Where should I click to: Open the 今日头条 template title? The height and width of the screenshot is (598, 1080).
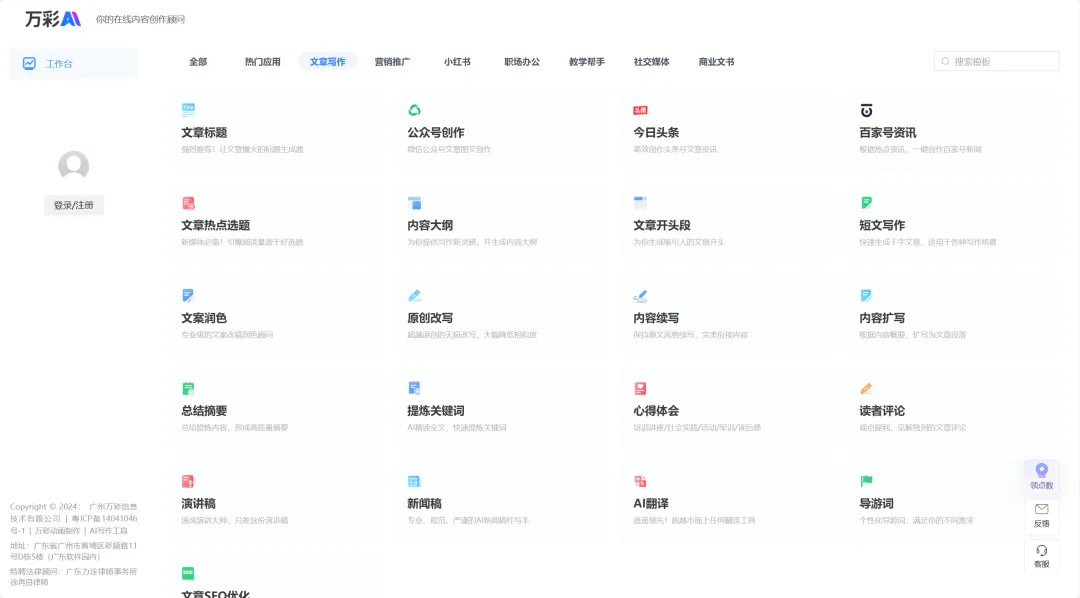[x=656, y=132]
